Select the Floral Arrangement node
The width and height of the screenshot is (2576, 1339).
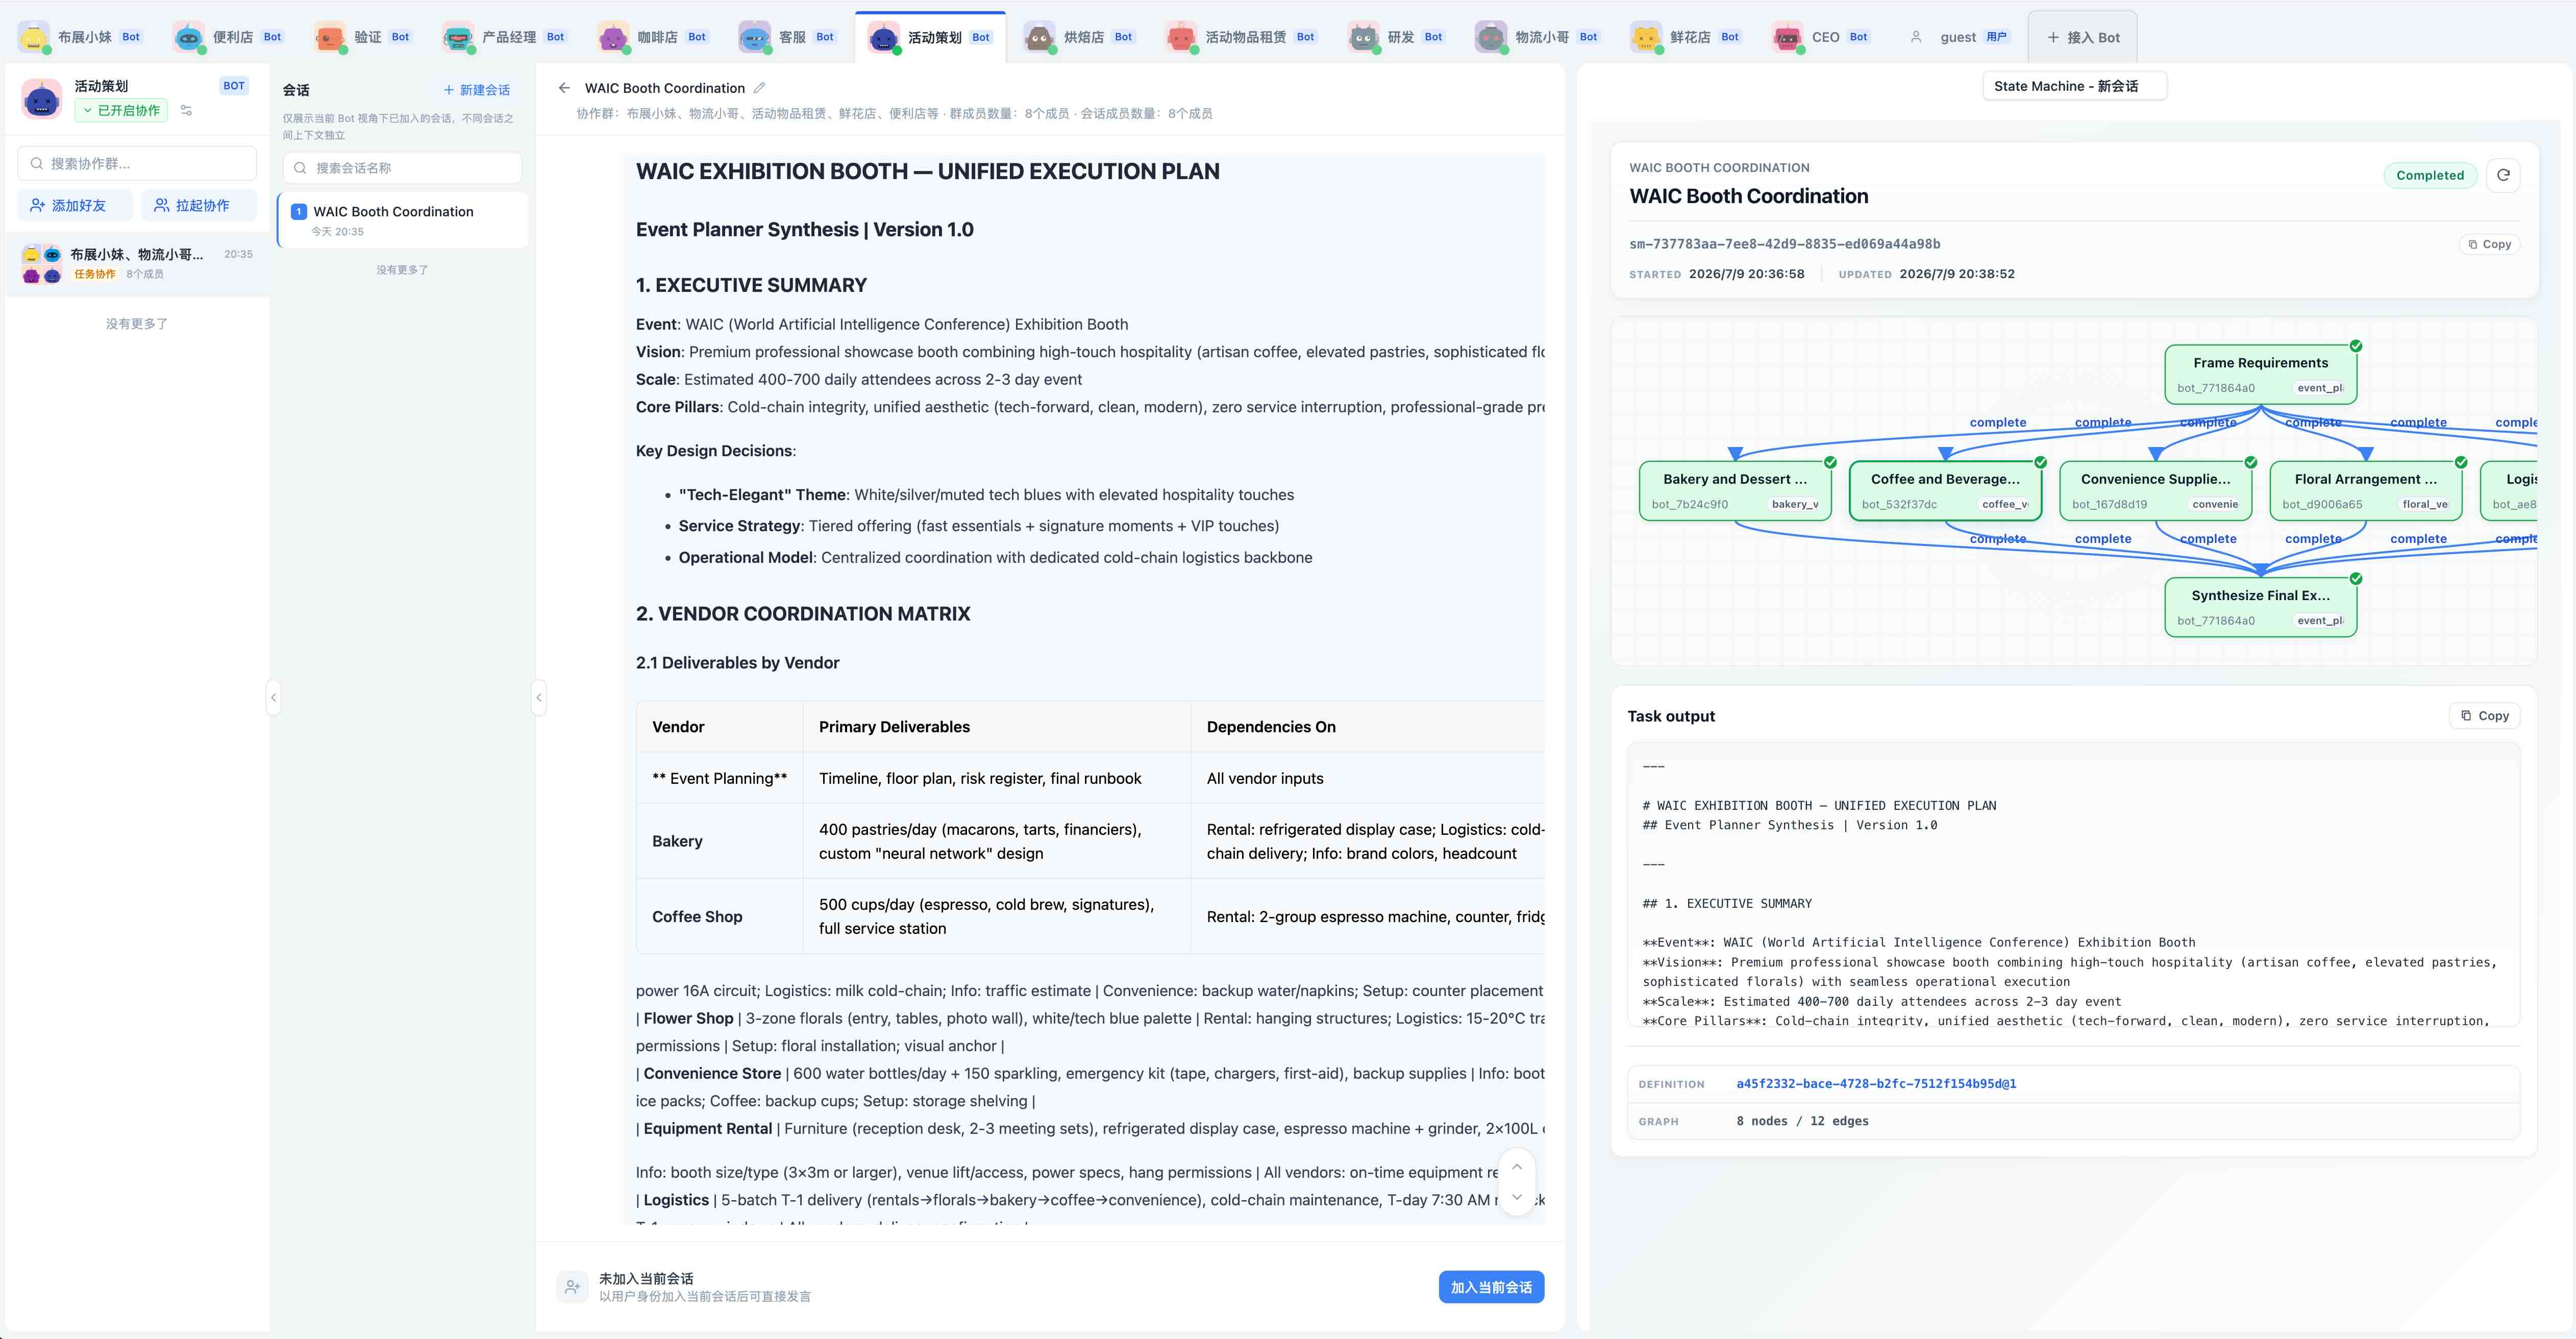[x=2365, y=491]
